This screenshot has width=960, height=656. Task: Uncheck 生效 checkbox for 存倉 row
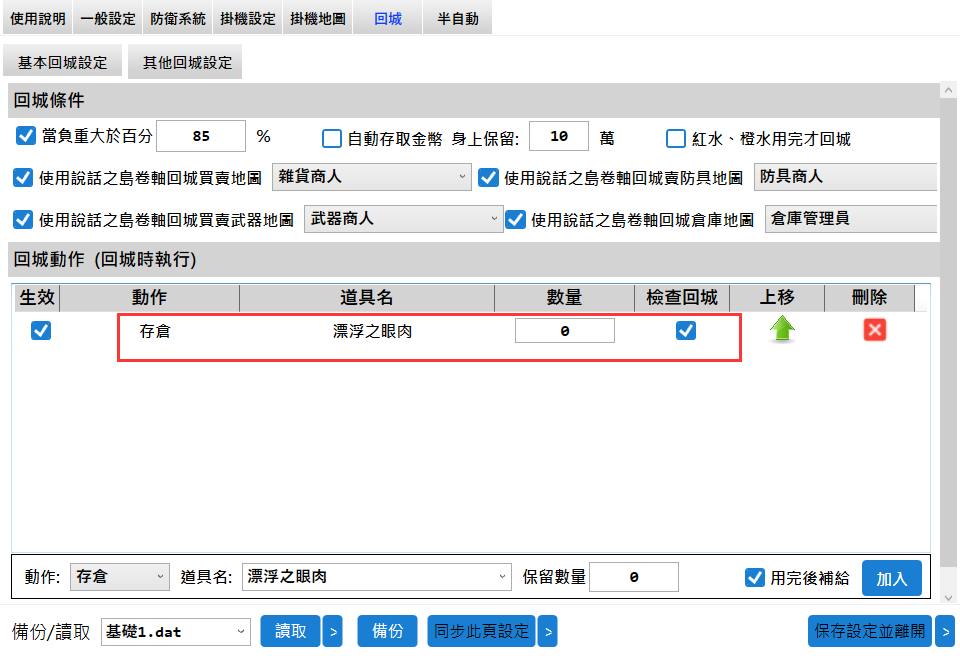[x=41, y=331]
